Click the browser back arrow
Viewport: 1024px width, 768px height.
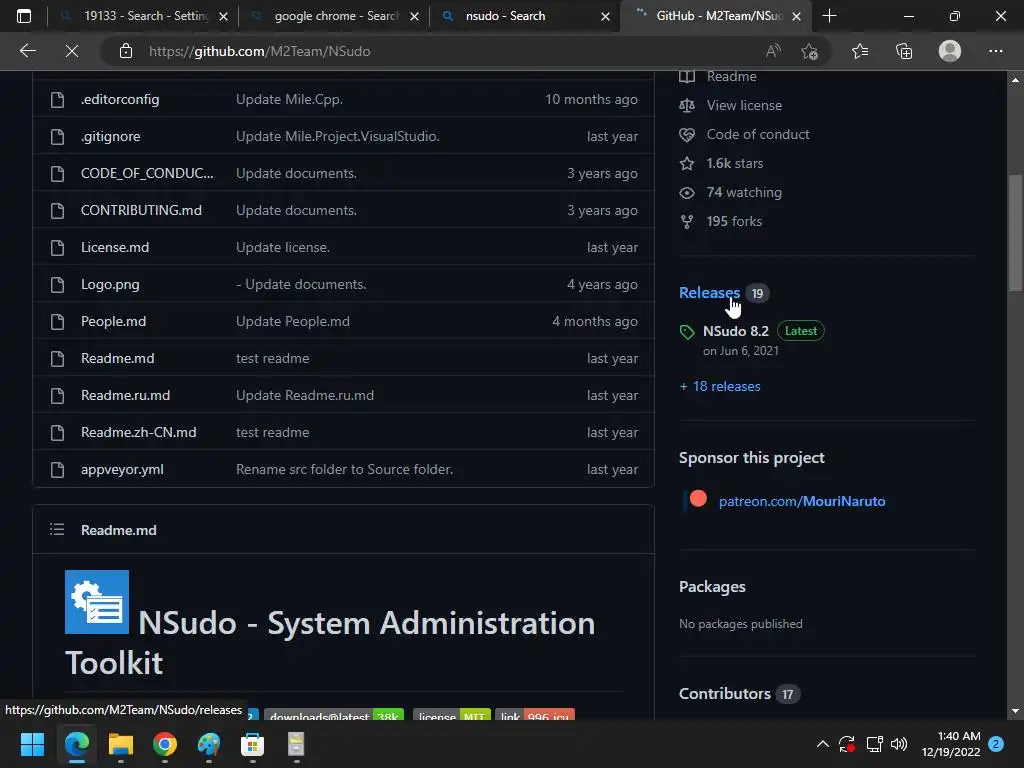point(27,51)
